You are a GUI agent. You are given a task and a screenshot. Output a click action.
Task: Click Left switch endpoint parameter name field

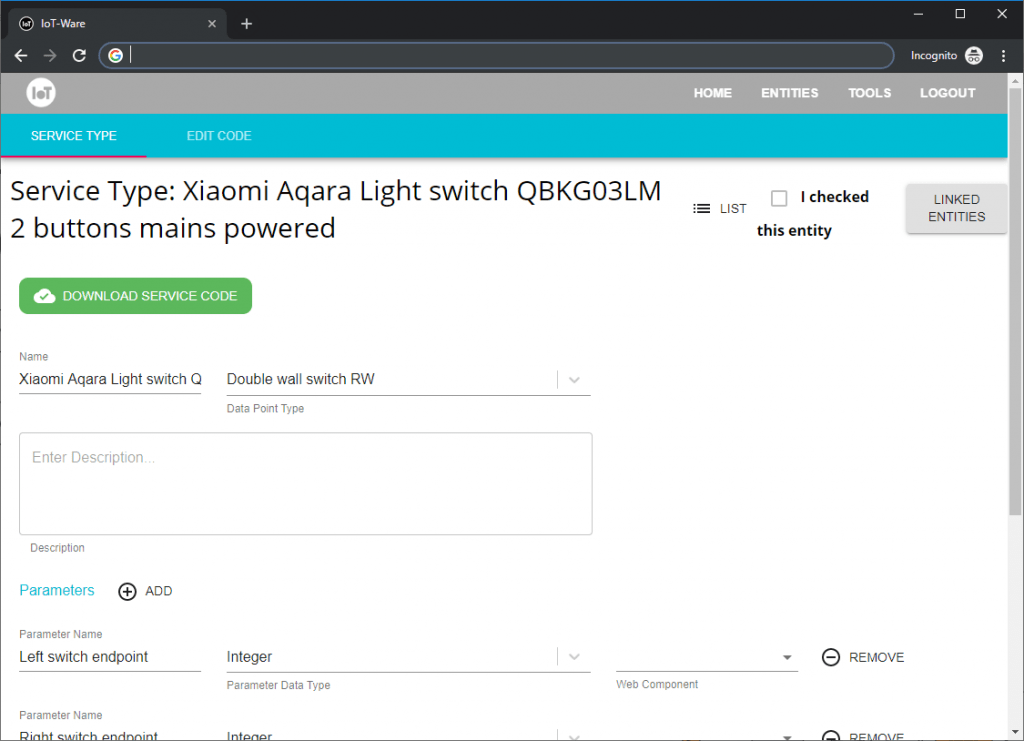click(x=110, y=657)
